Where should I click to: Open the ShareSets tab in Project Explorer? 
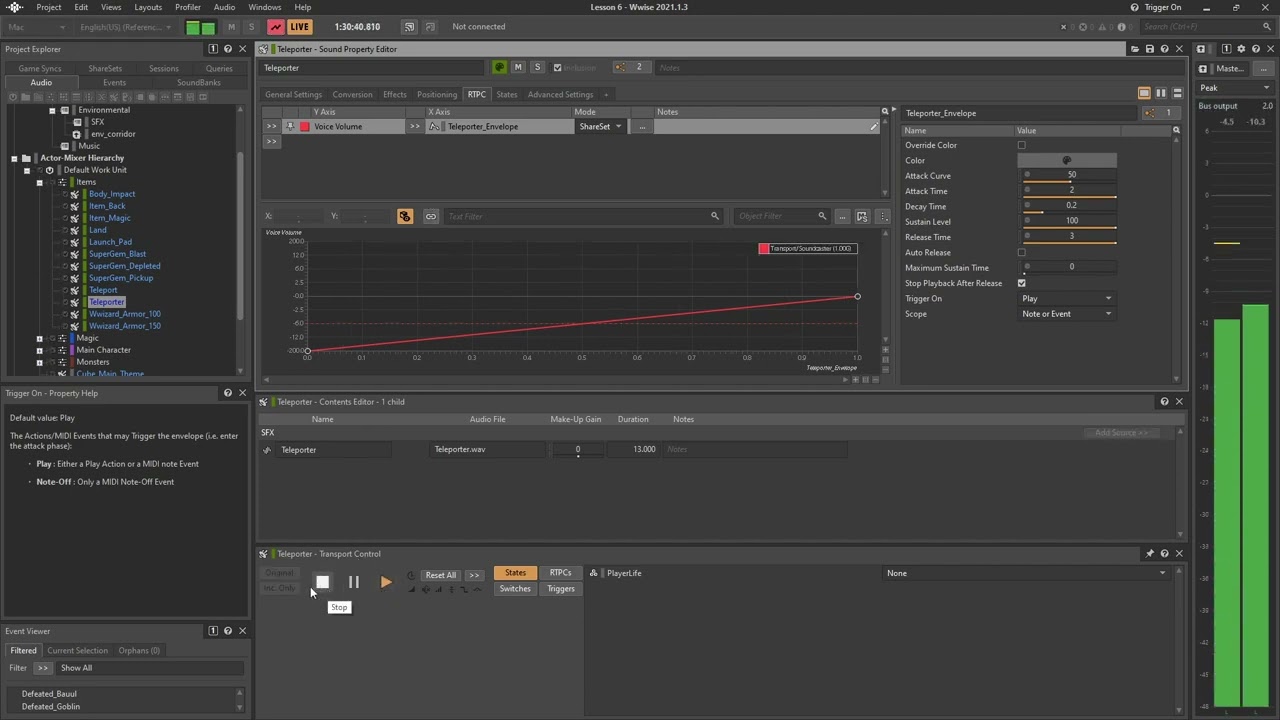105,69
